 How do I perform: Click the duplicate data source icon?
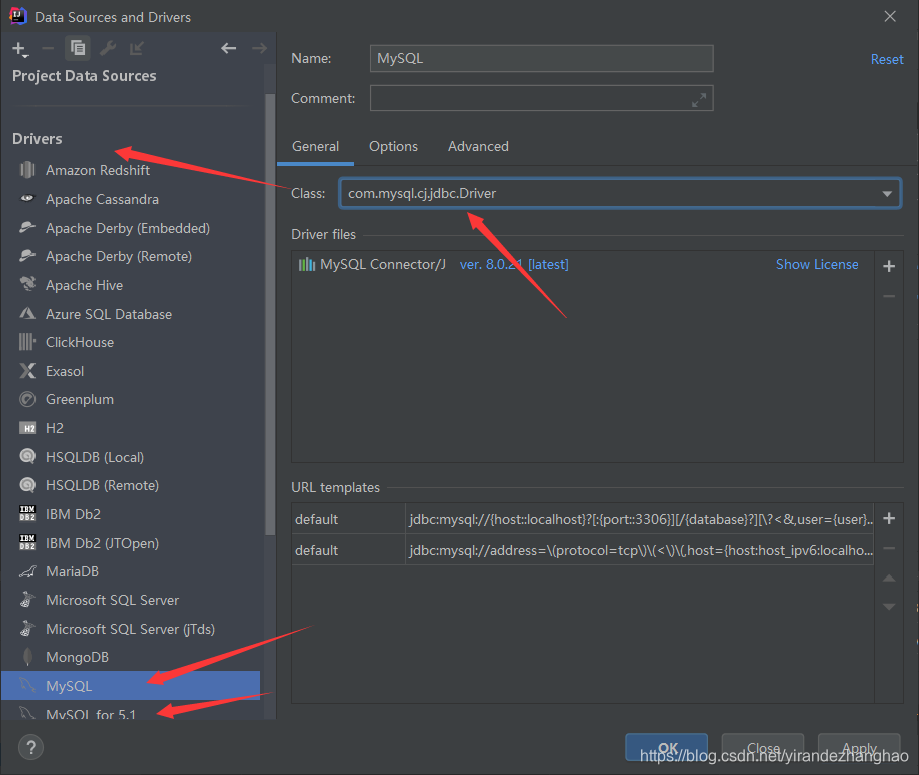77,48
